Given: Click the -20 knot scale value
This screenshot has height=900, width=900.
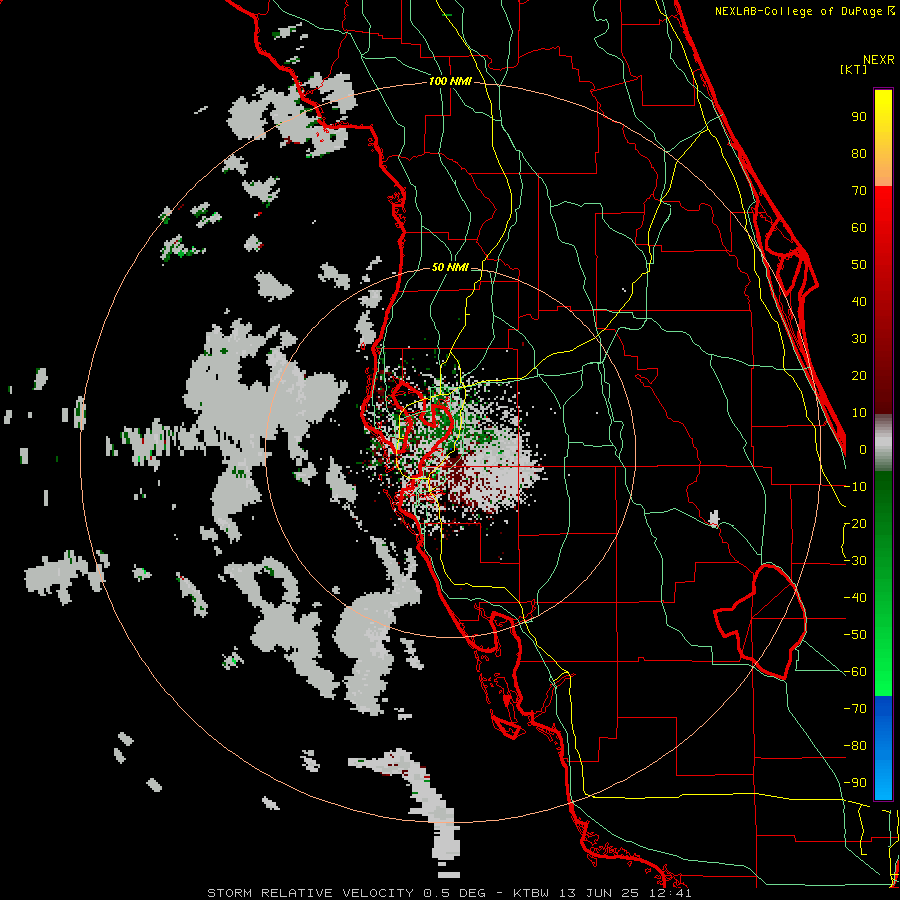Looking at the screenshot, I should pyautogui.click(x=855, y=523).
